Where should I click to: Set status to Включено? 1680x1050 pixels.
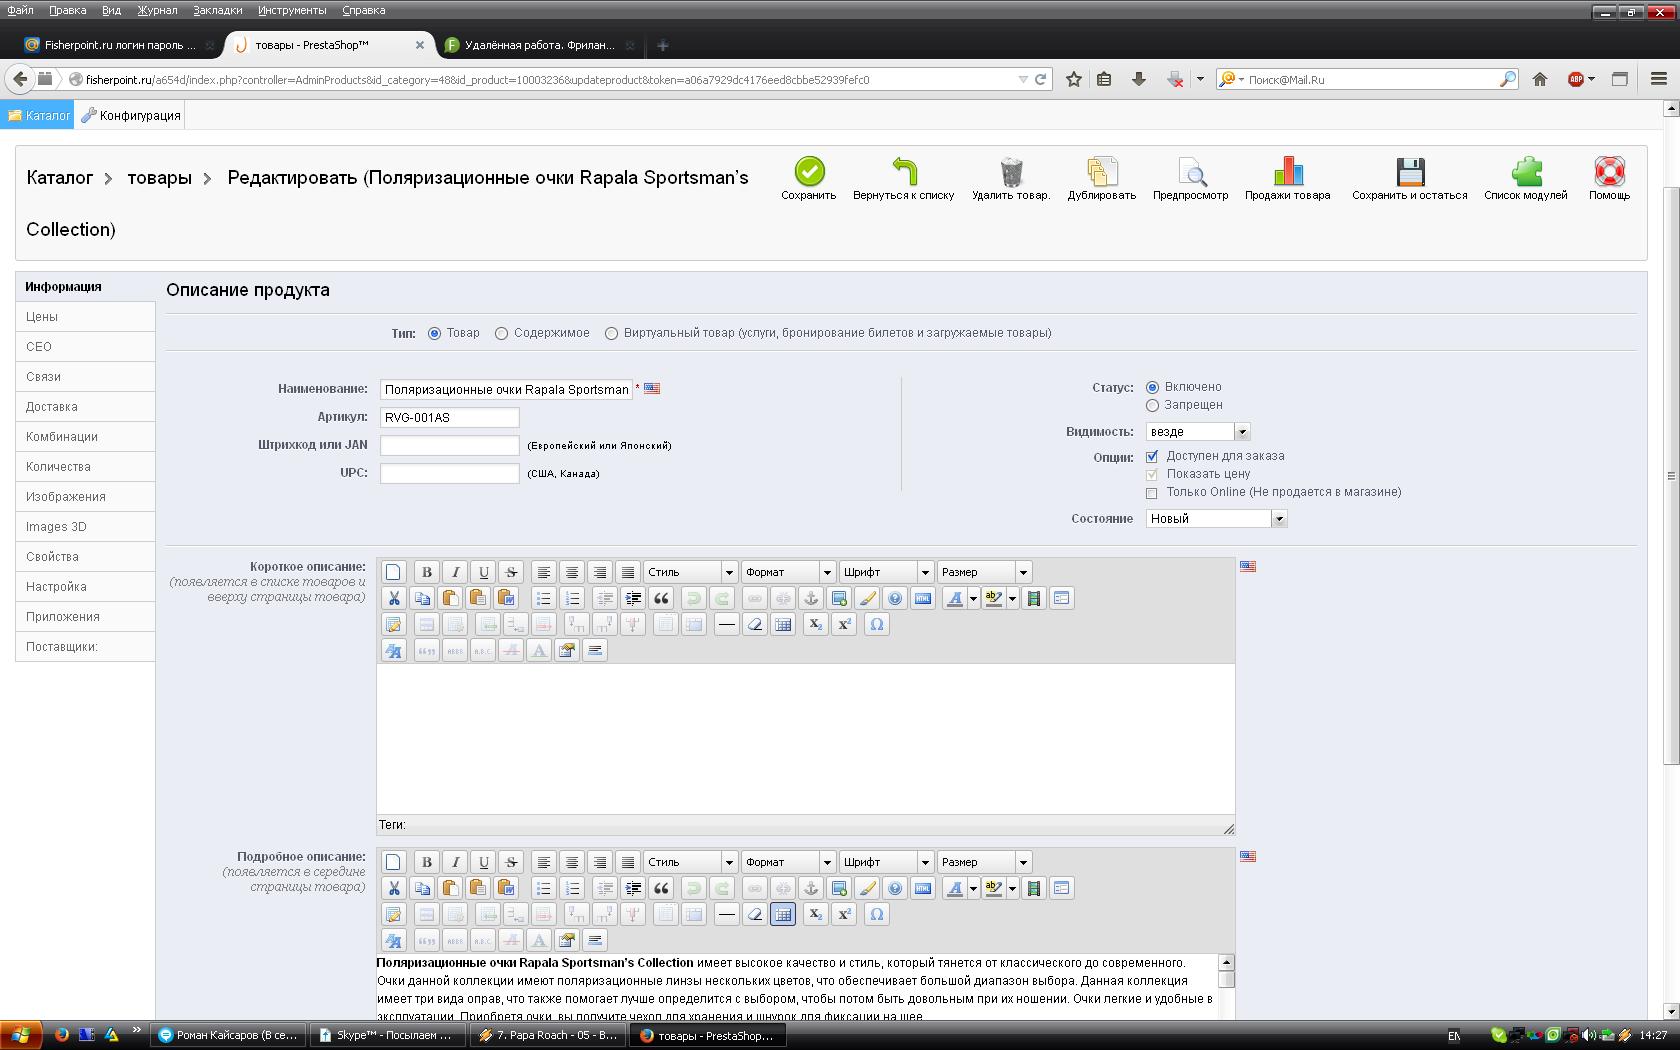click(1152, 387)
